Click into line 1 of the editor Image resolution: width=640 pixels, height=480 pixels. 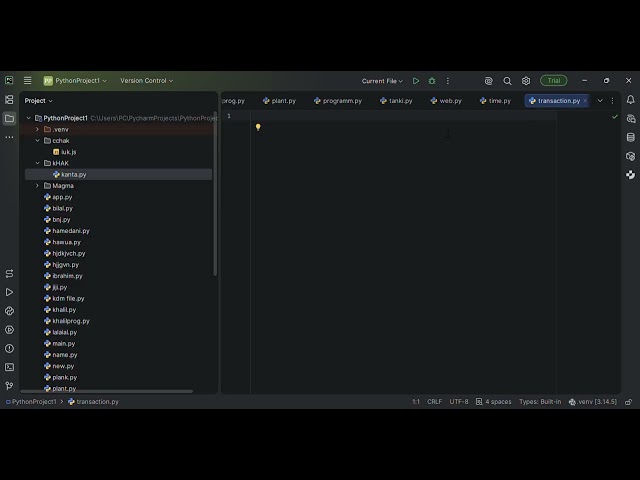(404, 116)
